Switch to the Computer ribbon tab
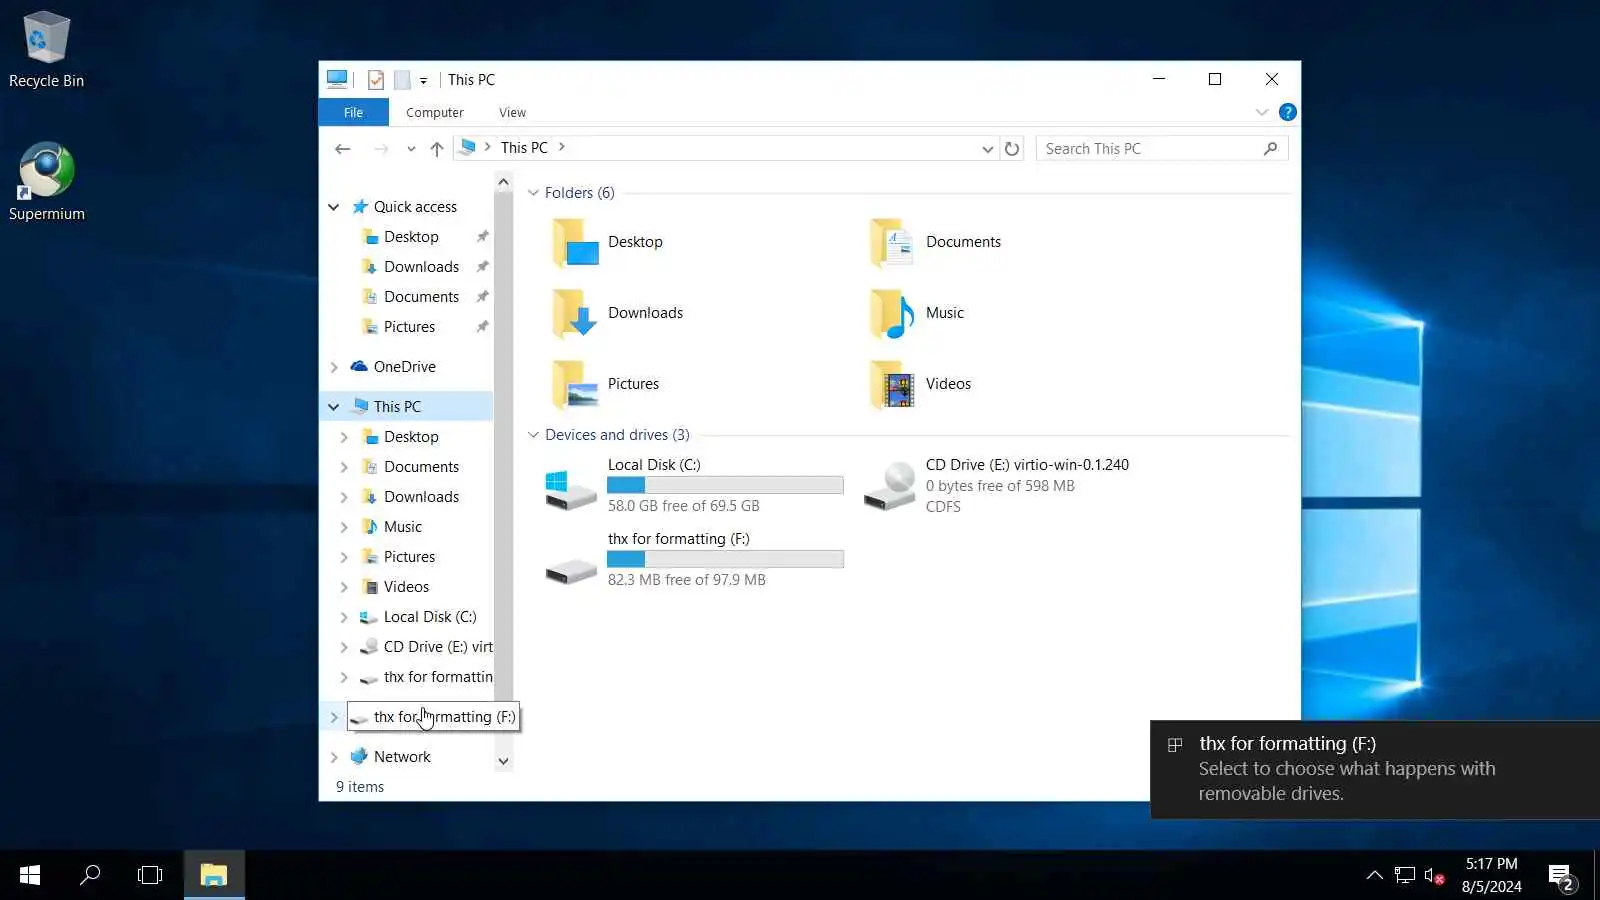 pyautogui.click(x=435, y=113)
